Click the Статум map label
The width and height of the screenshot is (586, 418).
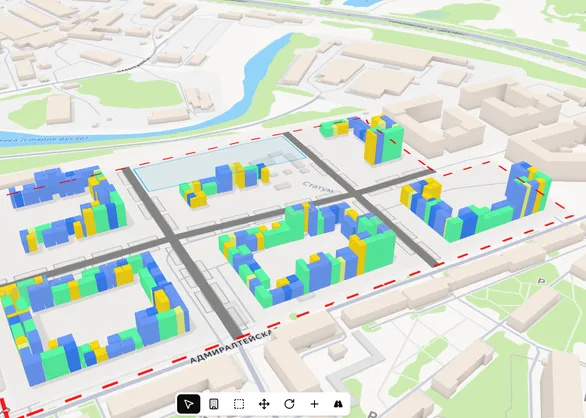click(x=318, y=187)
